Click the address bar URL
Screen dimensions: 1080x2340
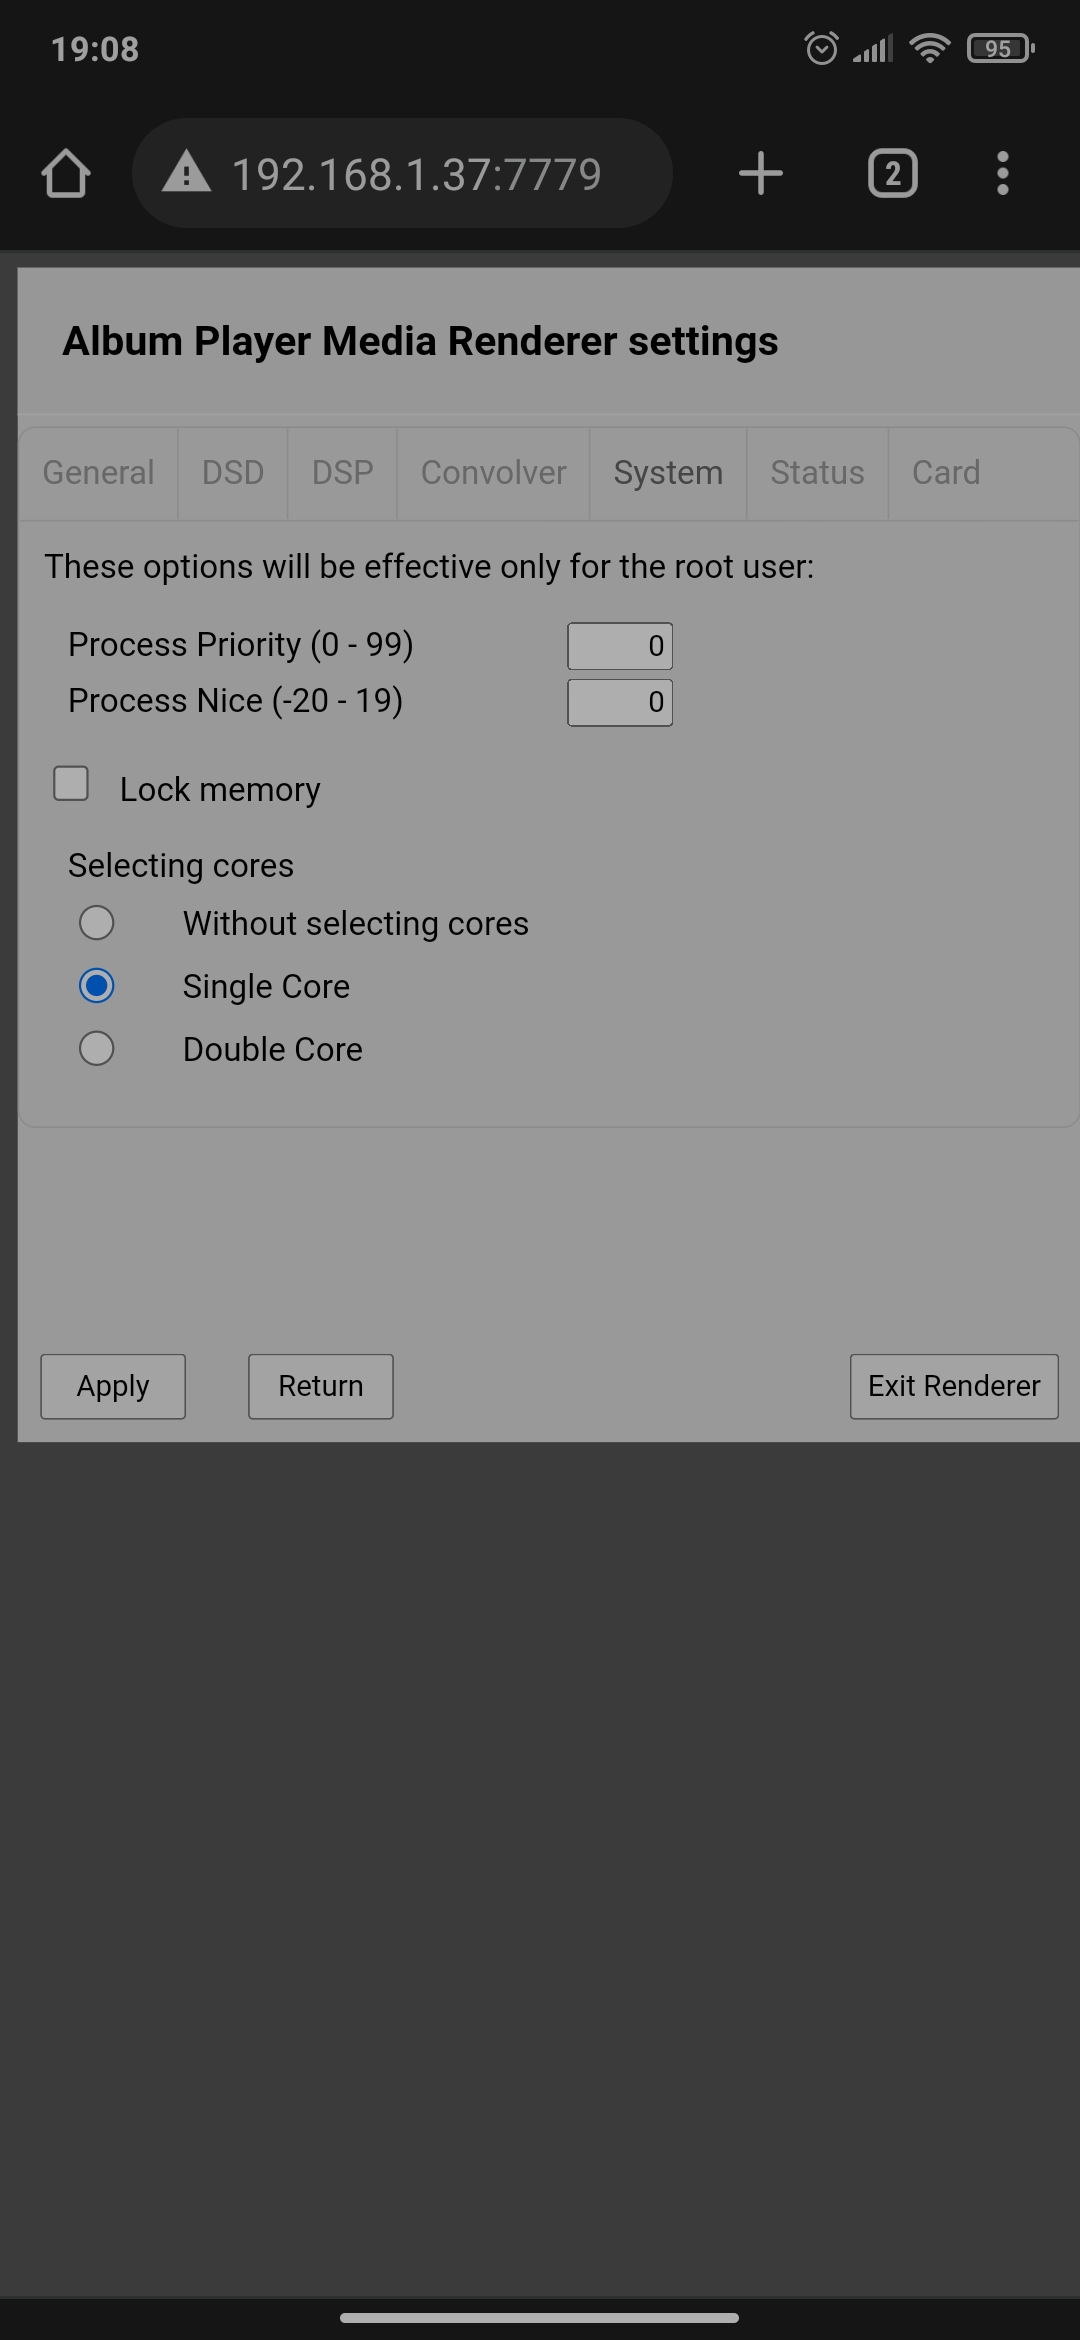pyautogui.click(x=417, y=174)
